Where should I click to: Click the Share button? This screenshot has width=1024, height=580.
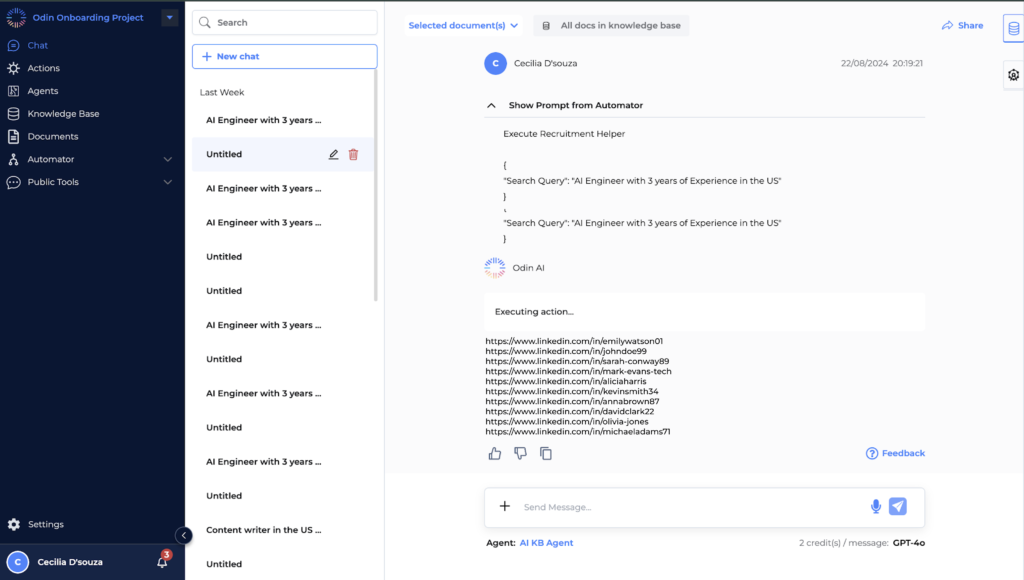[963, 25]
